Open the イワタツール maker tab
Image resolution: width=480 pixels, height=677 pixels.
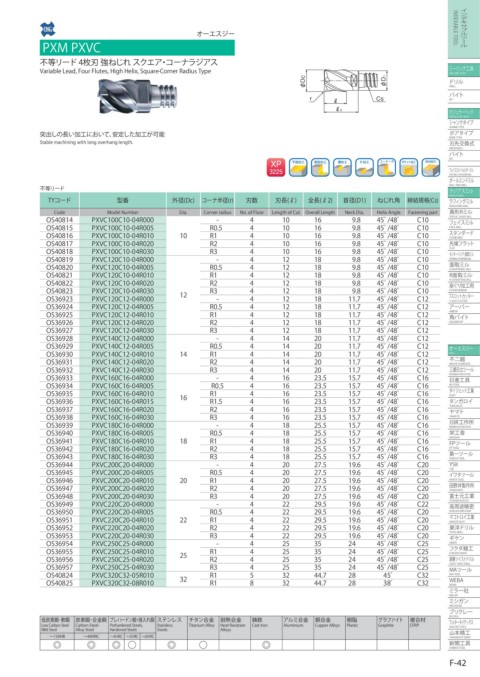click(x=464, y=475)
